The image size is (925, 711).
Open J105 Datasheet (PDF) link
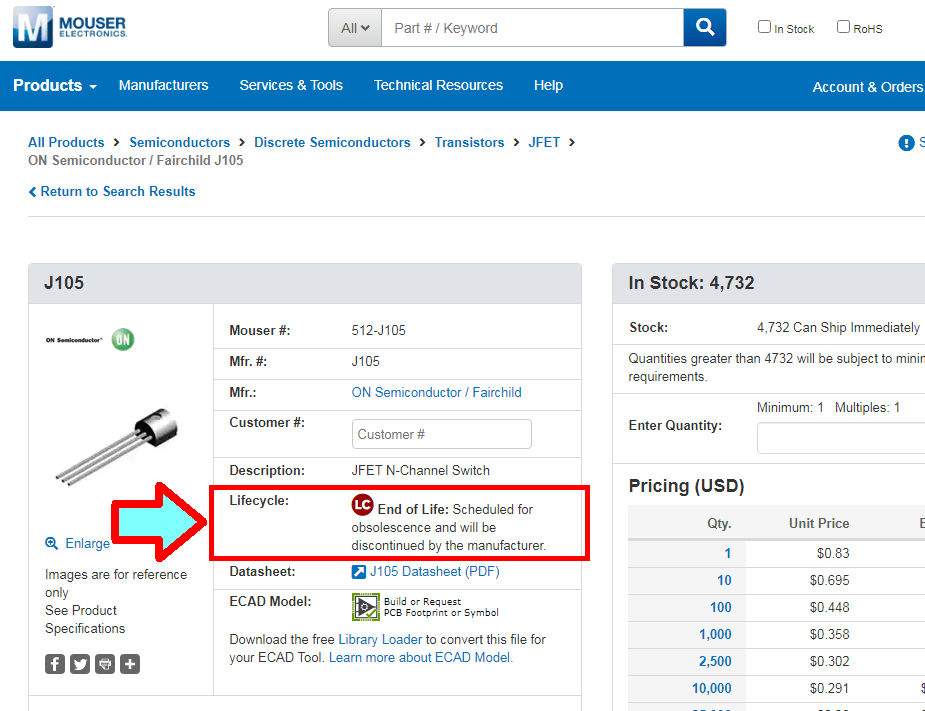coord(435,572)
